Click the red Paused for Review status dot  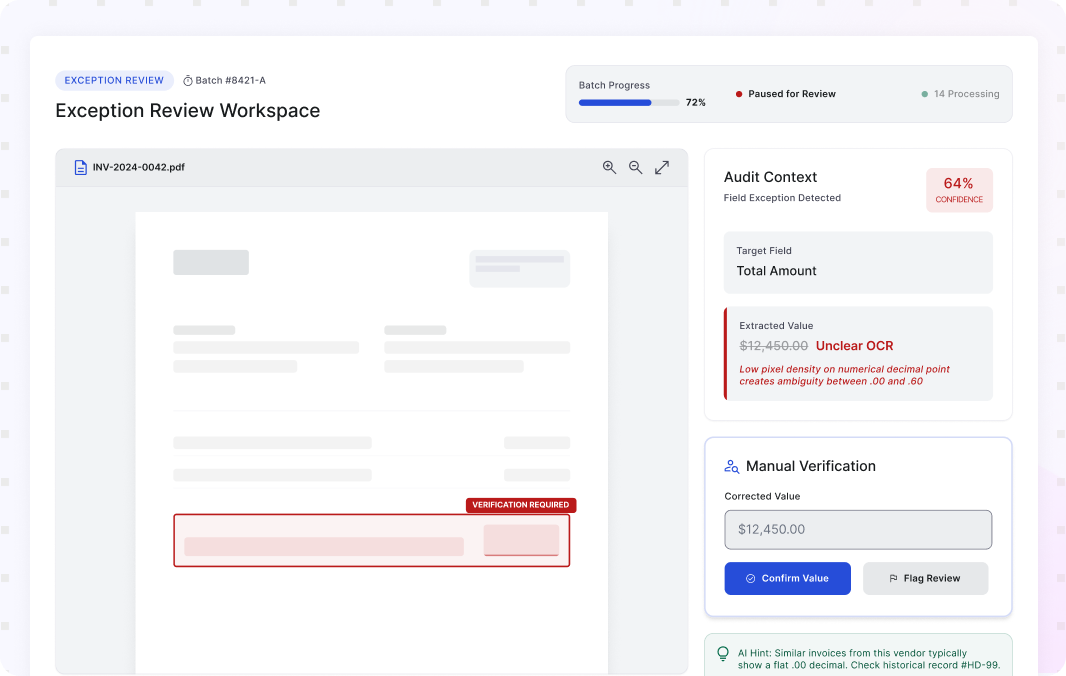pos(738,94)
